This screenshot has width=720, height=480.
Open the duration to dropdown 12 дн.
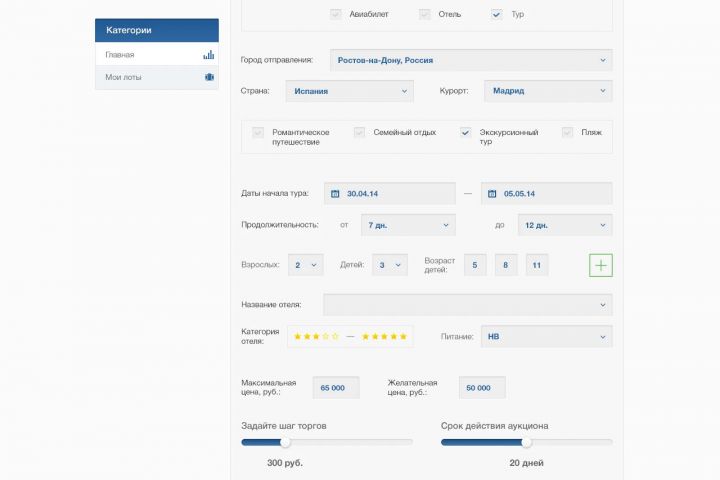tap(565, 225)
